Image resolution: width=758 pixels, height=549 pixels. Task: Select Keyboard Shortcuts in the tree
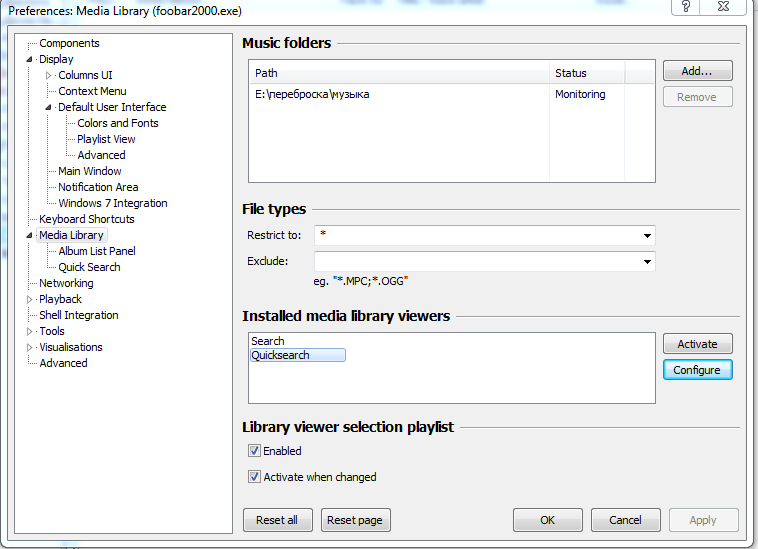point(86,219)
